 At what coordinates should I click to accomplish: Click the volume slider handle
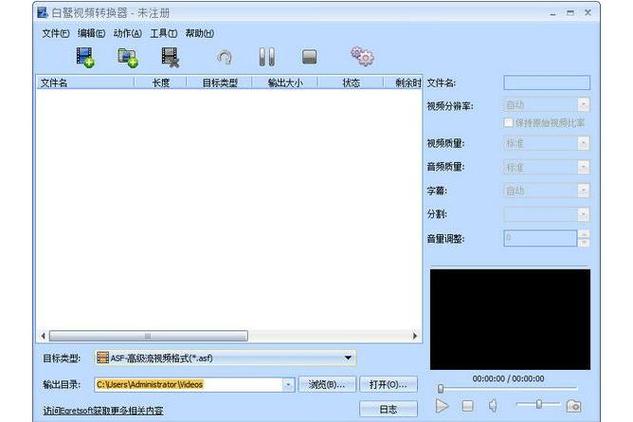539,404
